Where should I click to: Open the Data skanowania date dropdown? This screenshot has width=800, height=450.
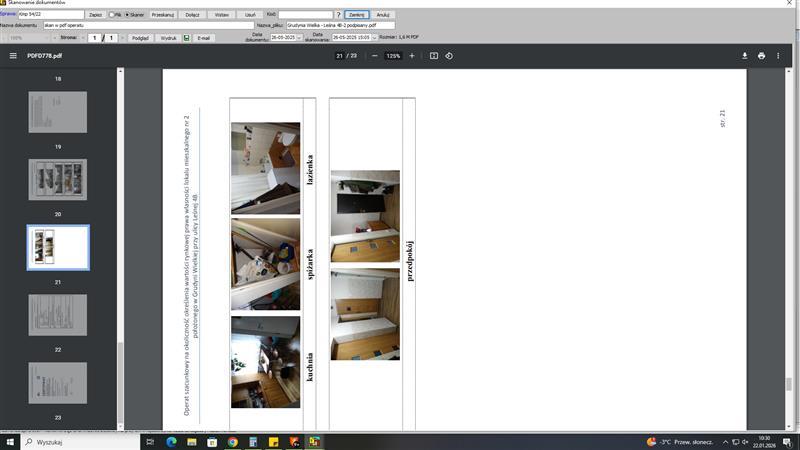pos(374,38)
